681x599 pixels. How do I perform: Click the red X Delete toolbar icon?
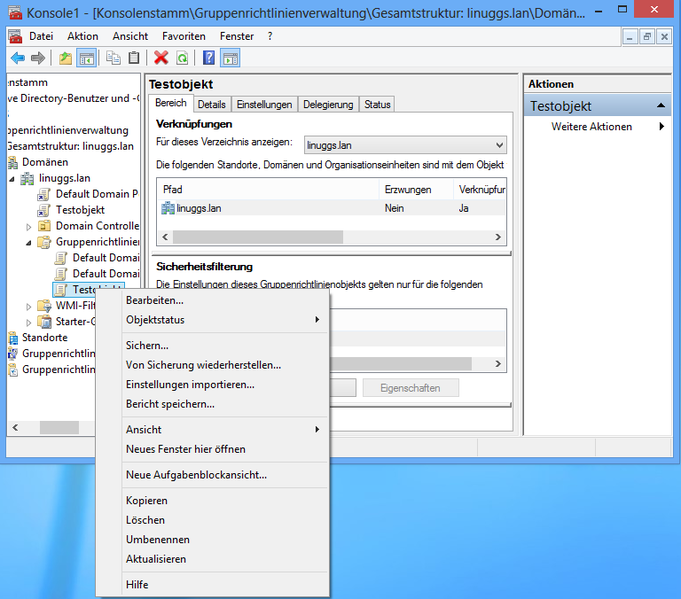tap(161, 58)
